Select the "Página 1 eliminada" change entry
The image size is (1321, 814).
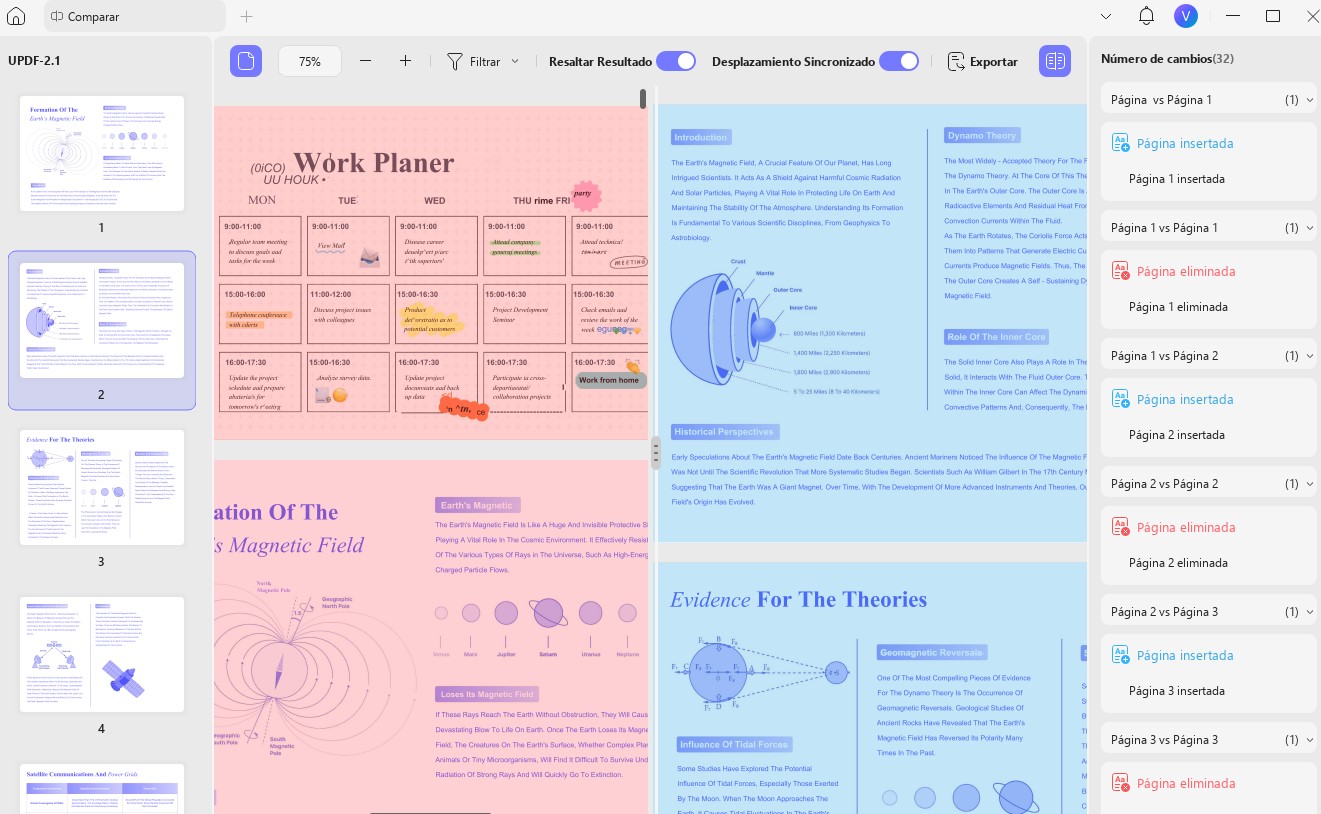[x=1209, y=289]
